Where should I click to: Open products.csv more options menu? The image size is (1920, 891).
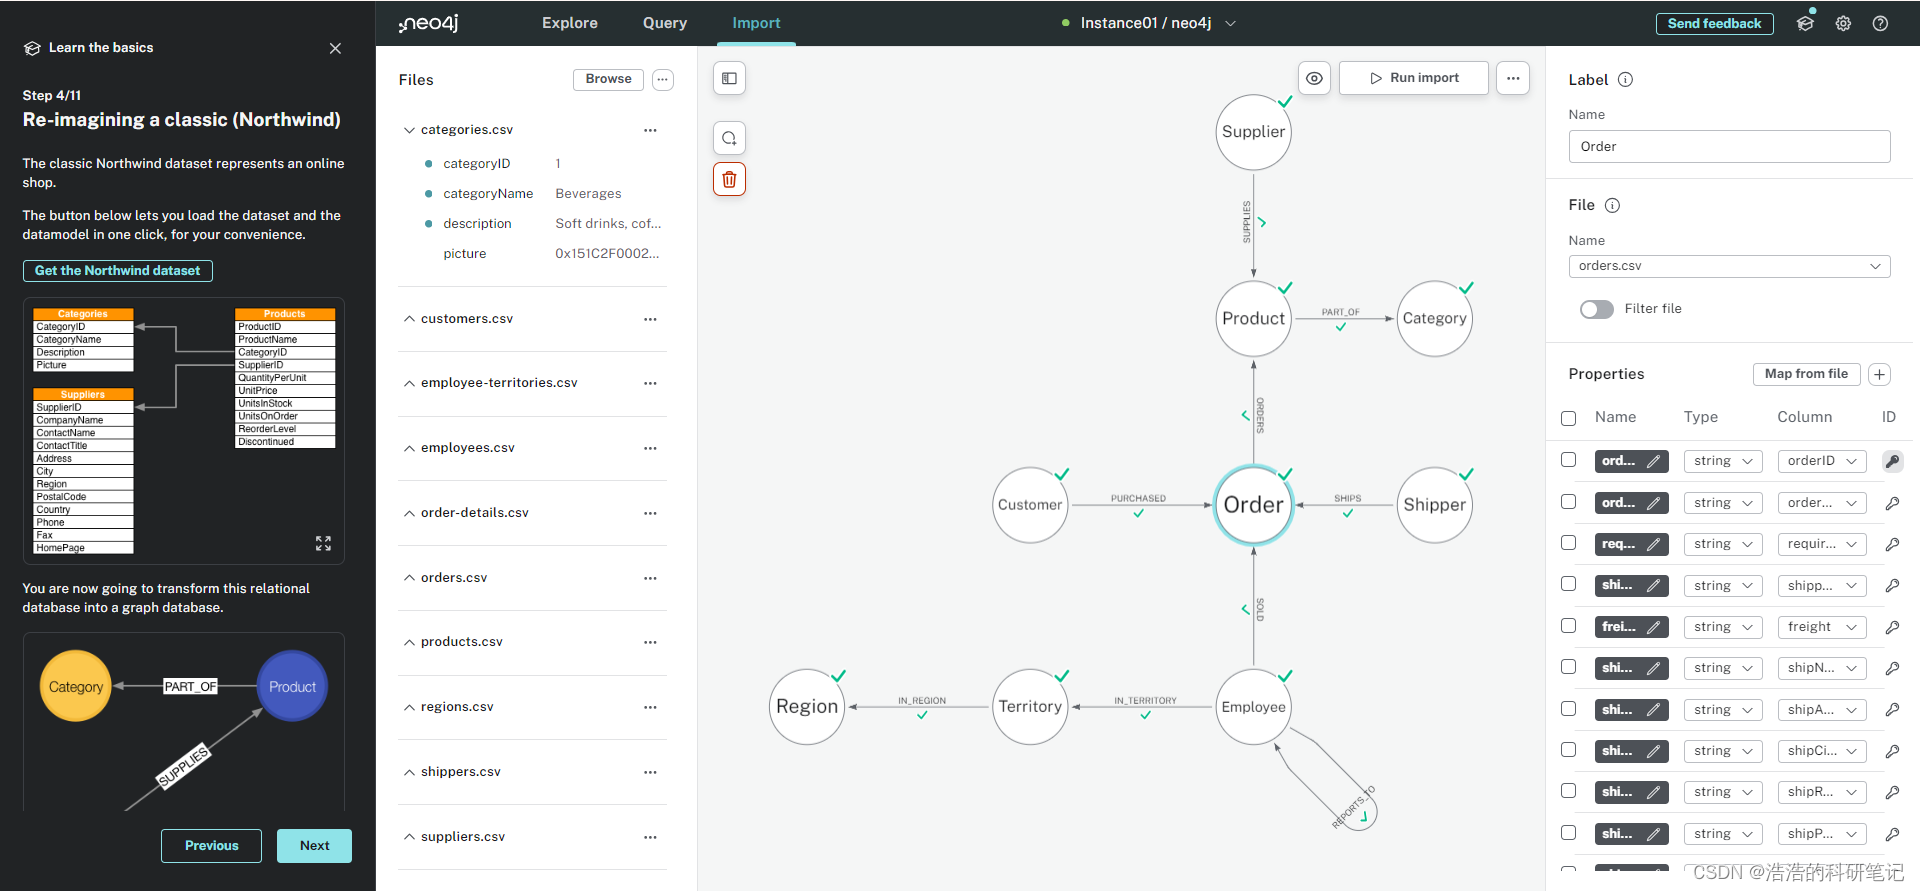[x=650, y=642]
